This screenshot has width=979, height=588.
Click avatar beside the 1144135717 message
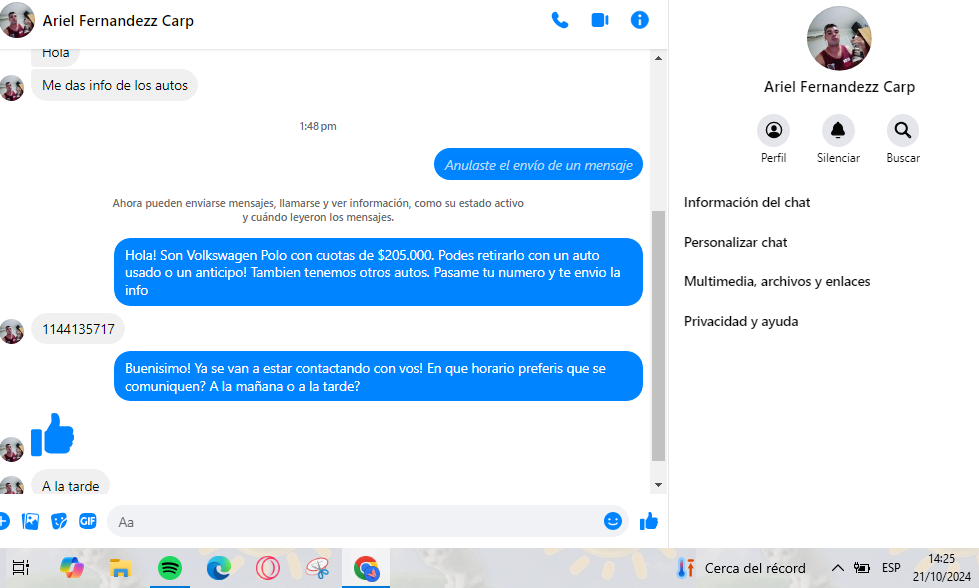pyautogui.click(x=12, y=331)
